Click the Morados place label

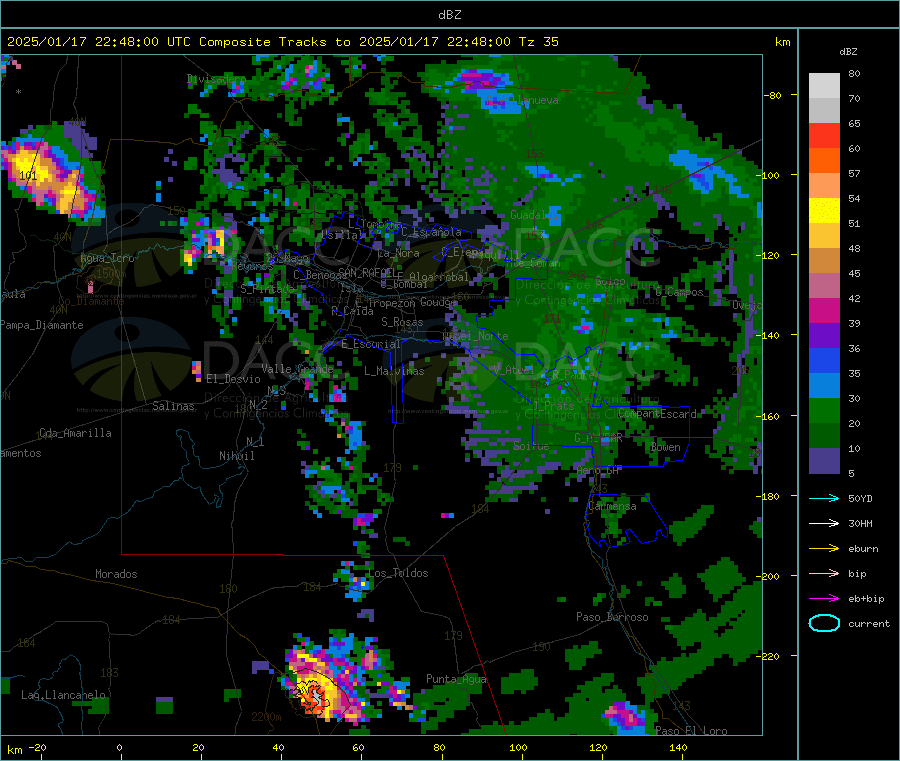coord(116,574)
